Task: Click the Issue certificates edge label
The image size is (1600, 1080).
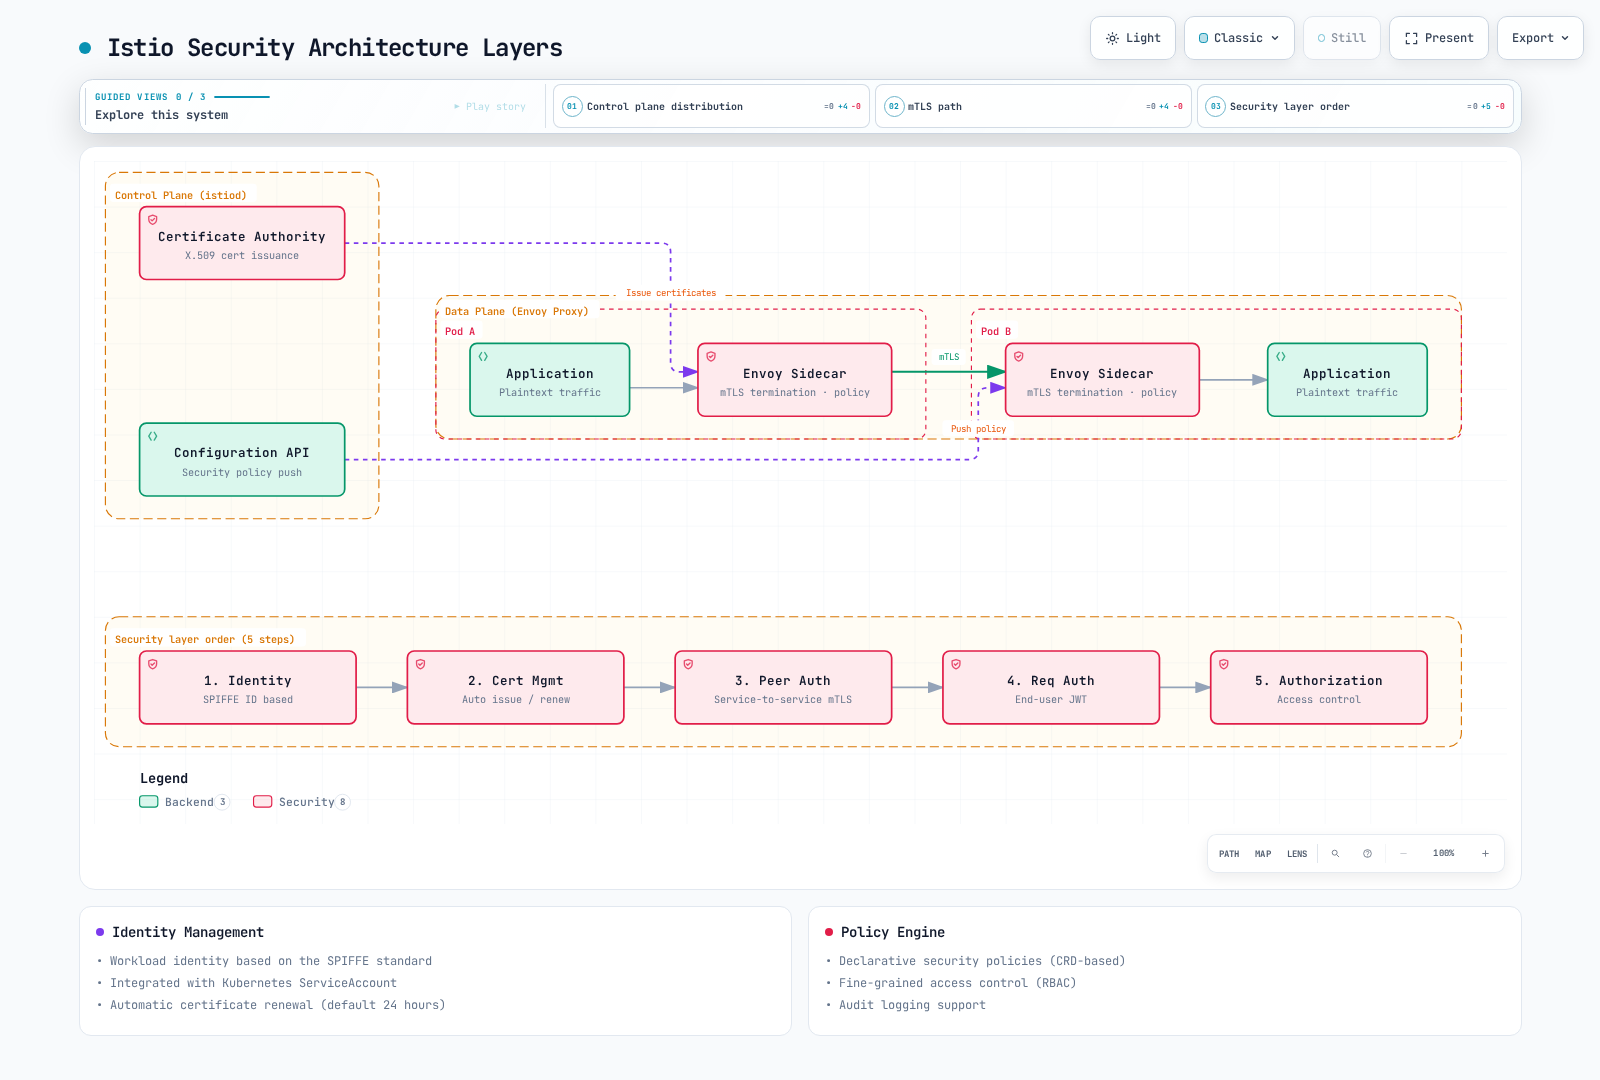Action: point(671,293)
